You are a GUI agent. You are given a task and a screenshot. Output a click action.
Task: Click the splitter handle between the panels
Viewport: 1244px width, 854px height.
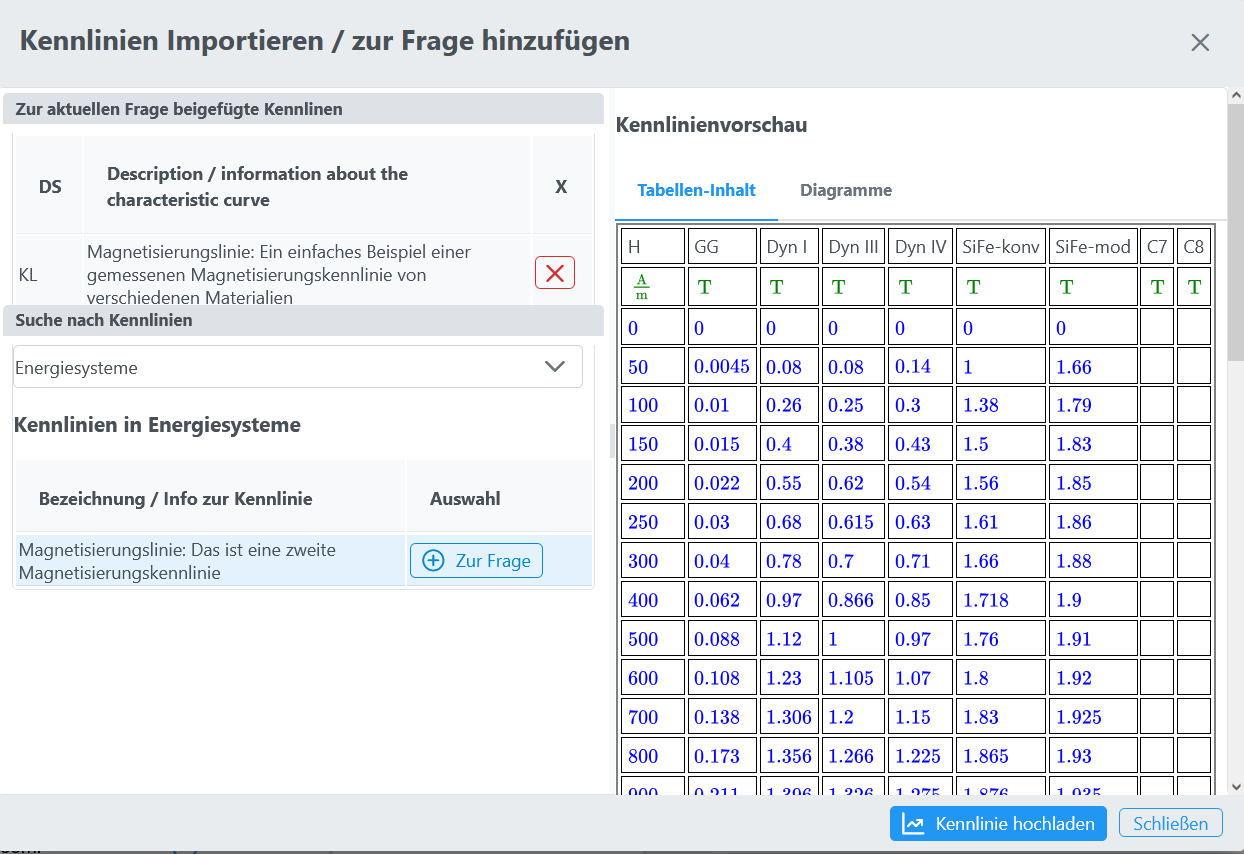(612, 440)
